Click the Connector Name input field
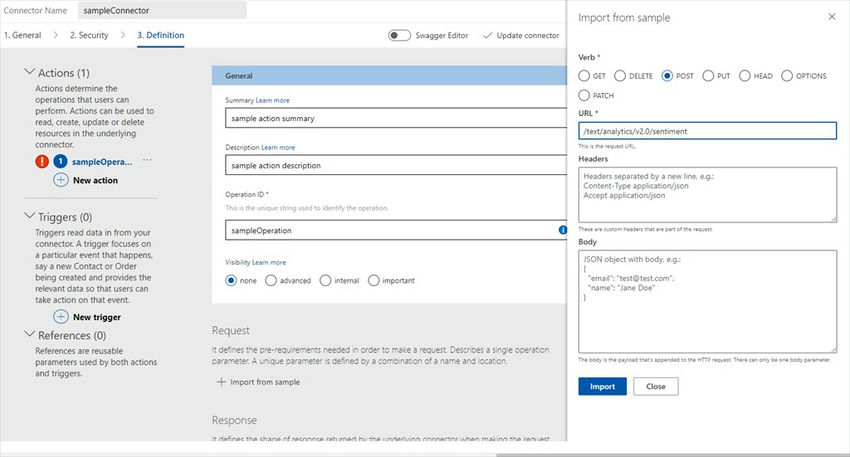The image size is (850, 457). pos(163,10)
